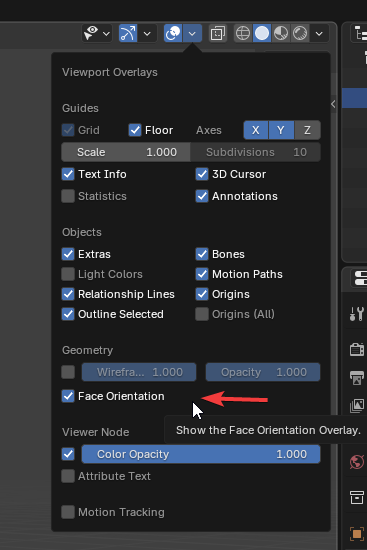This screenshot has width=367, height=550.
Task: Uncheck Outline Selected checkbox
Action: pyautogui.click(x=68, y=314)
